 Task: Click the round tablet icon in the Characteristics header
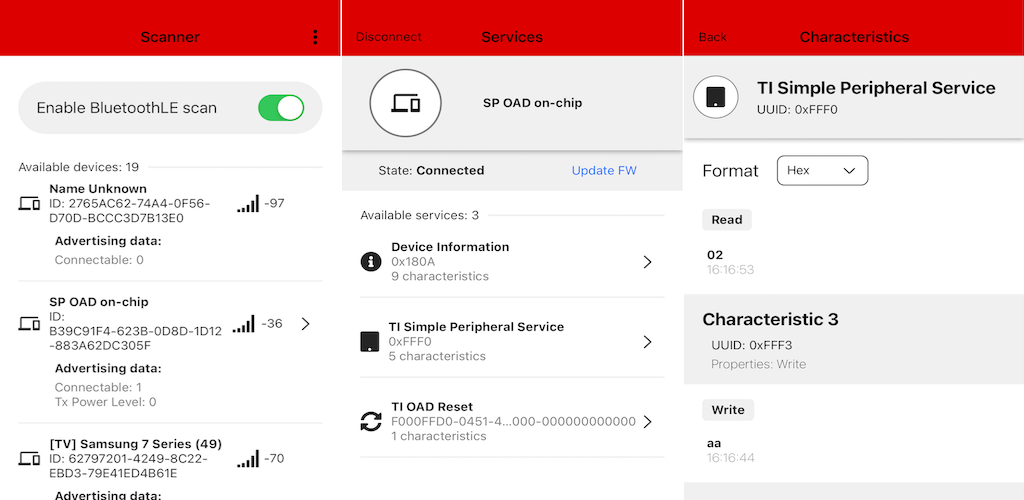tap(716, 97)
